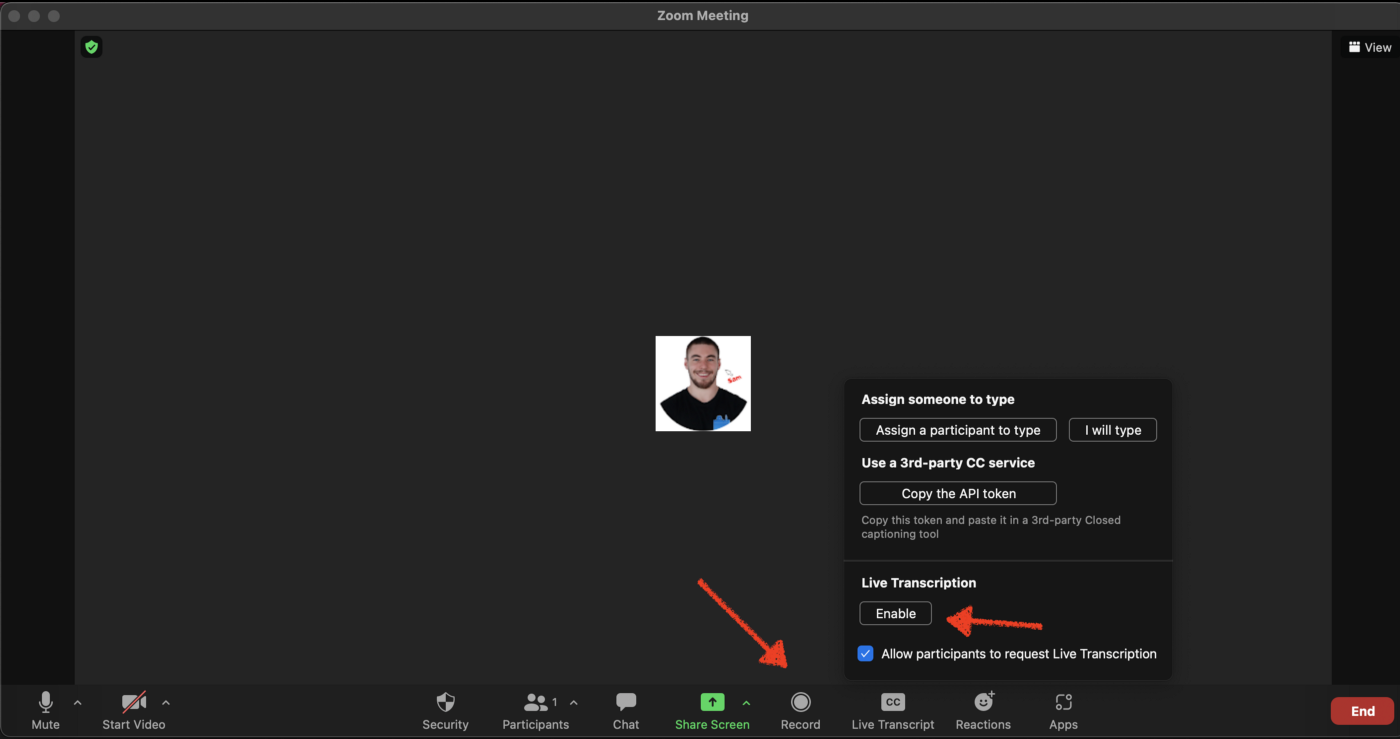Enable Live Transcription
1400x739 pixels.
[x=895, y=614]
